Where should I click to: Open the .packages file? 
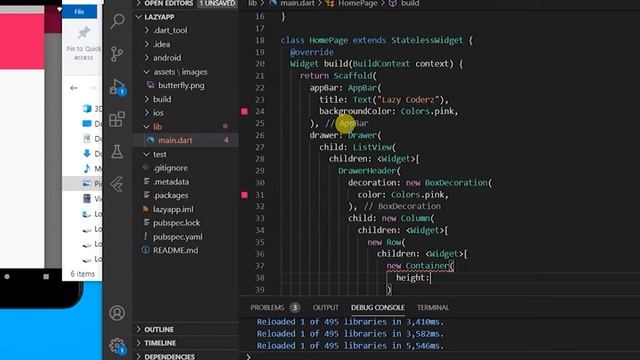click(171, 195)
